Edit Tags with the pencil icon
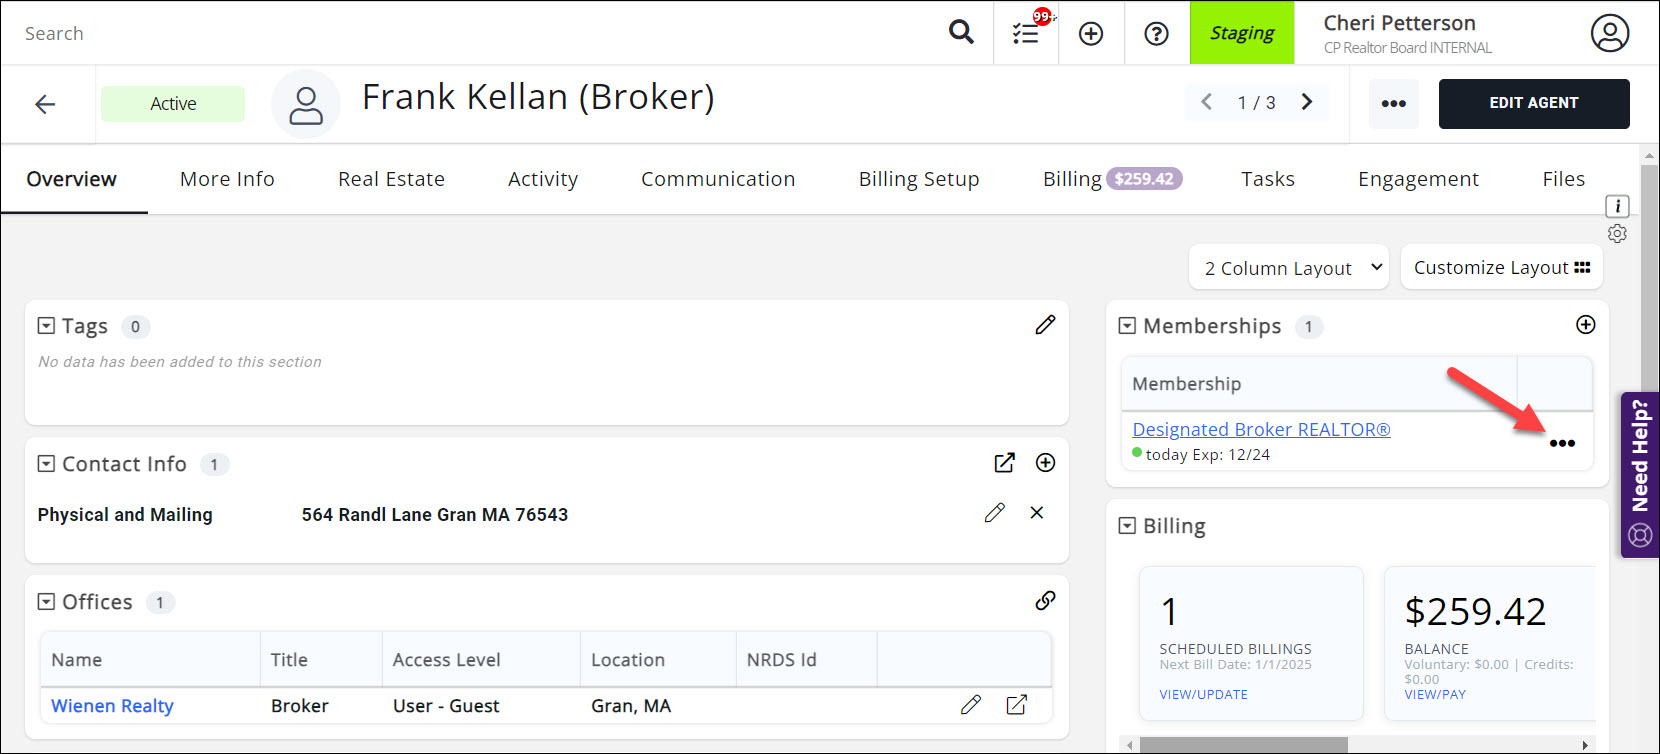This screenshot has width=1660, height=754. click(1045, 325)
